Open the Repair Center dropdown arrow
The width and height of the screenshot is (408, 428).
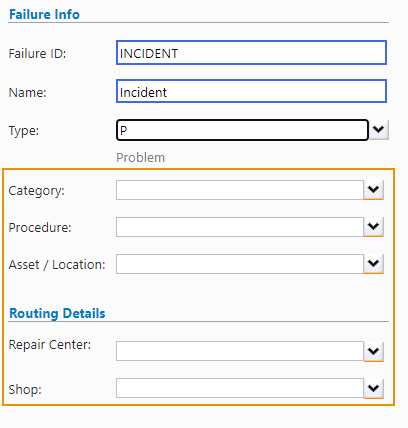tap(374, 351)
